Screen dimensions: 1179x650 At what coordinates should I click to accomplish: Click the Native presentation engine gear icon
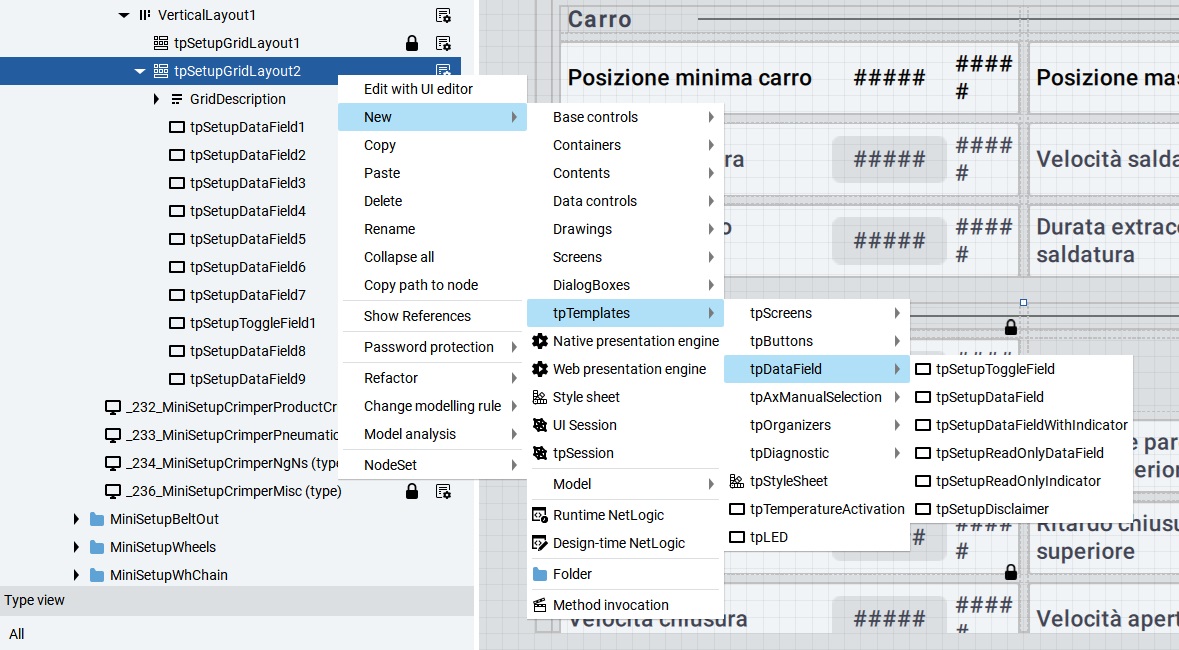click(x=540, y=341)
